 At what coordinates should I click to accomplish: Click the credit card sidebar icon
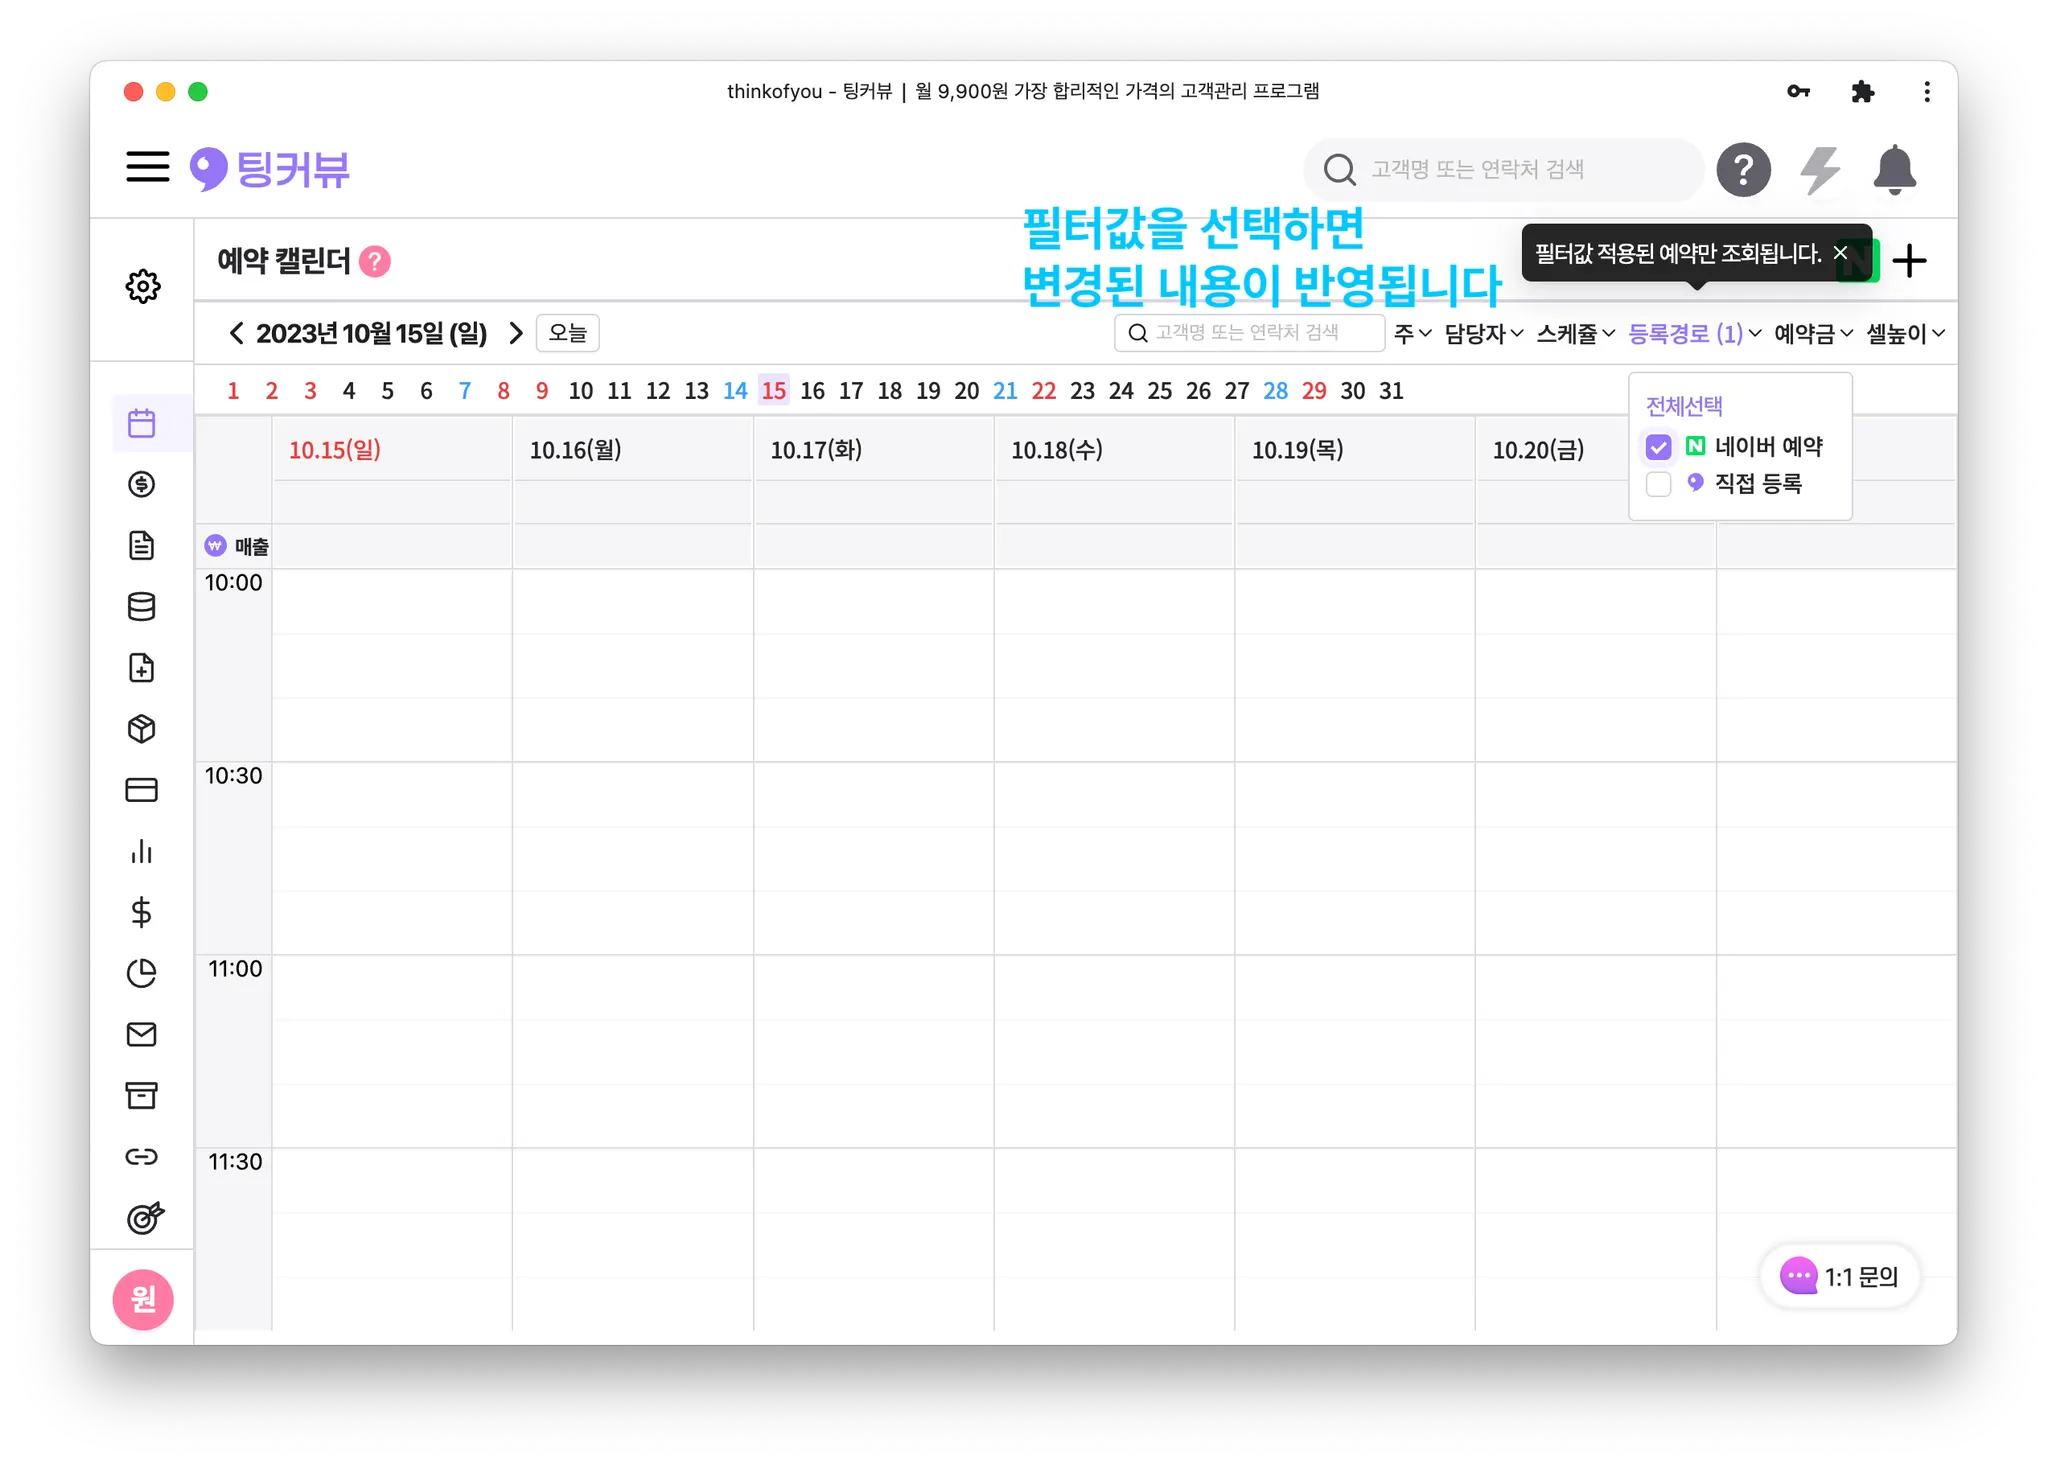(142, 790)
